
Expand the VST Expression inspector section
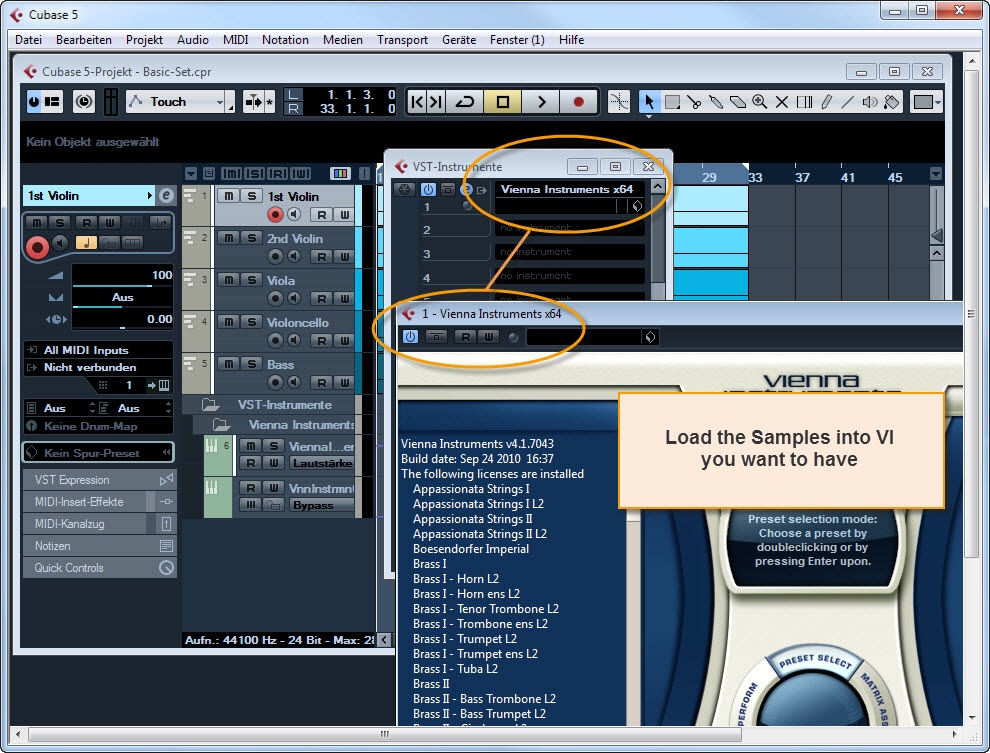click(99, 480)
